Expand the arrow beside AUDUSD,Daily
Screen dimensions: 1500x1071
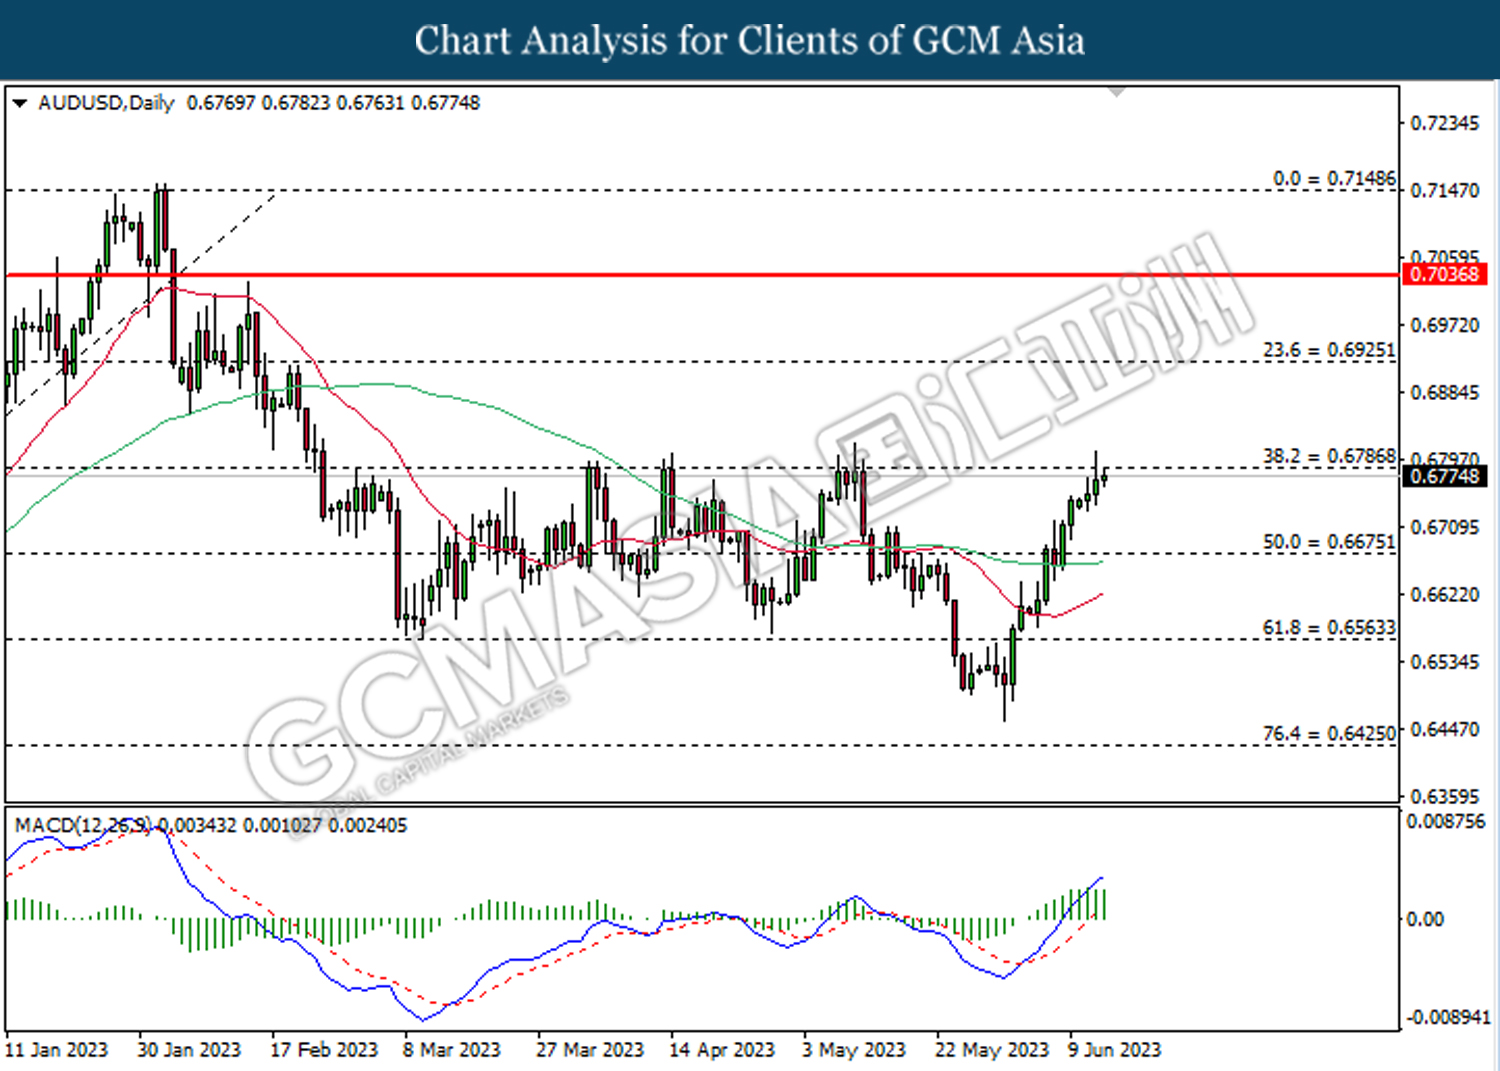pos(20,104)
